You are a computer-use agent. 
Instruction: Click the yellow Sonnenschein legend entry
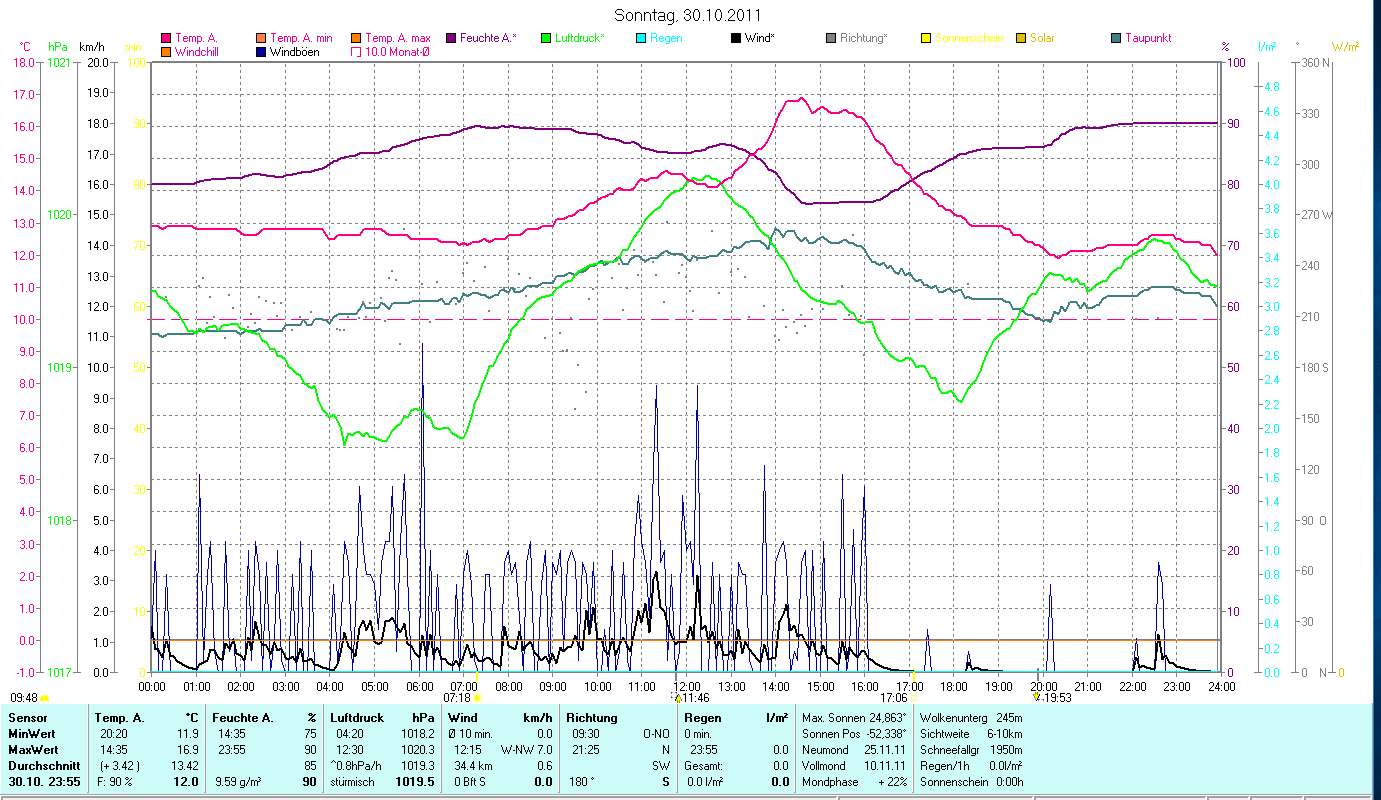(x=961, y=38)
